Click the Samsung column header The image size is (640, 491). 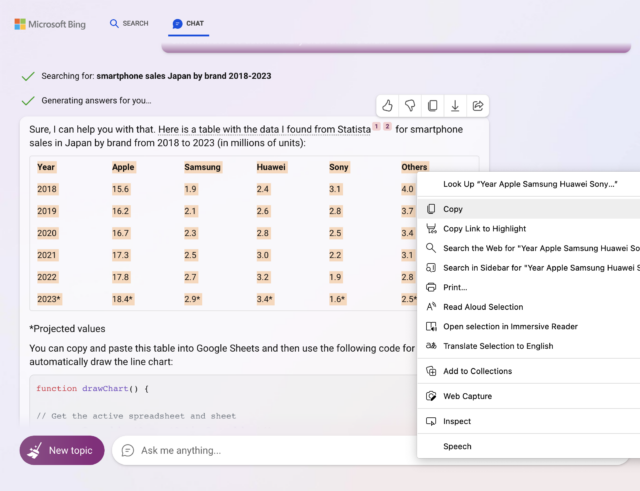202,167
